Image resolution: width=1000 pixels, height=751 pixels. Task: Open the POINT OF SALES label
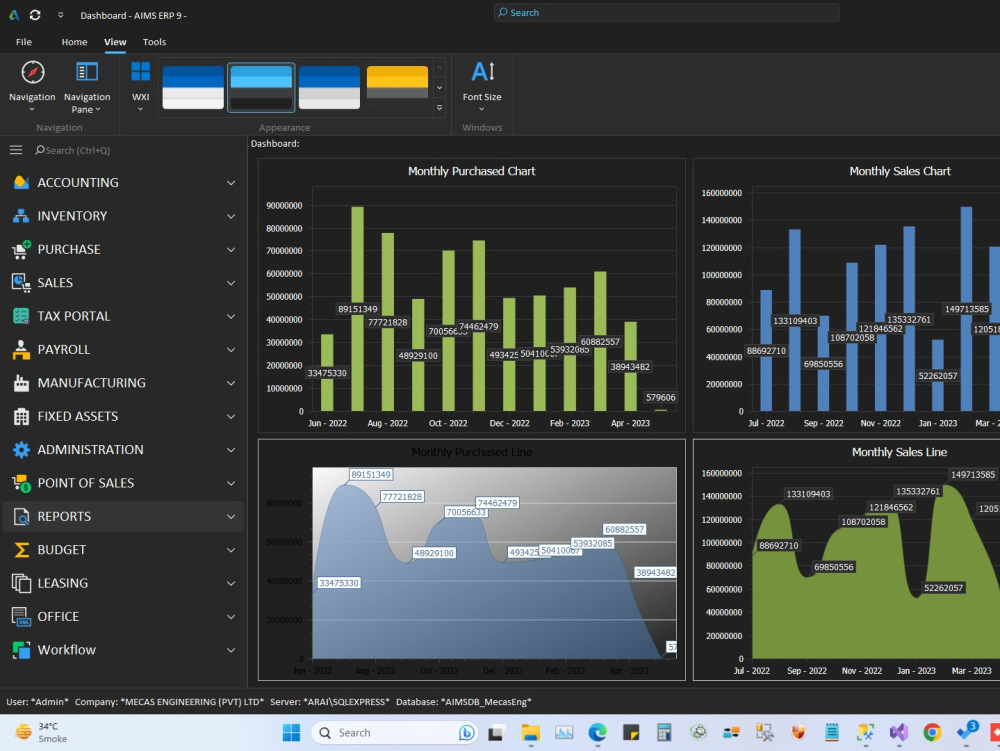tap(85, 483)
